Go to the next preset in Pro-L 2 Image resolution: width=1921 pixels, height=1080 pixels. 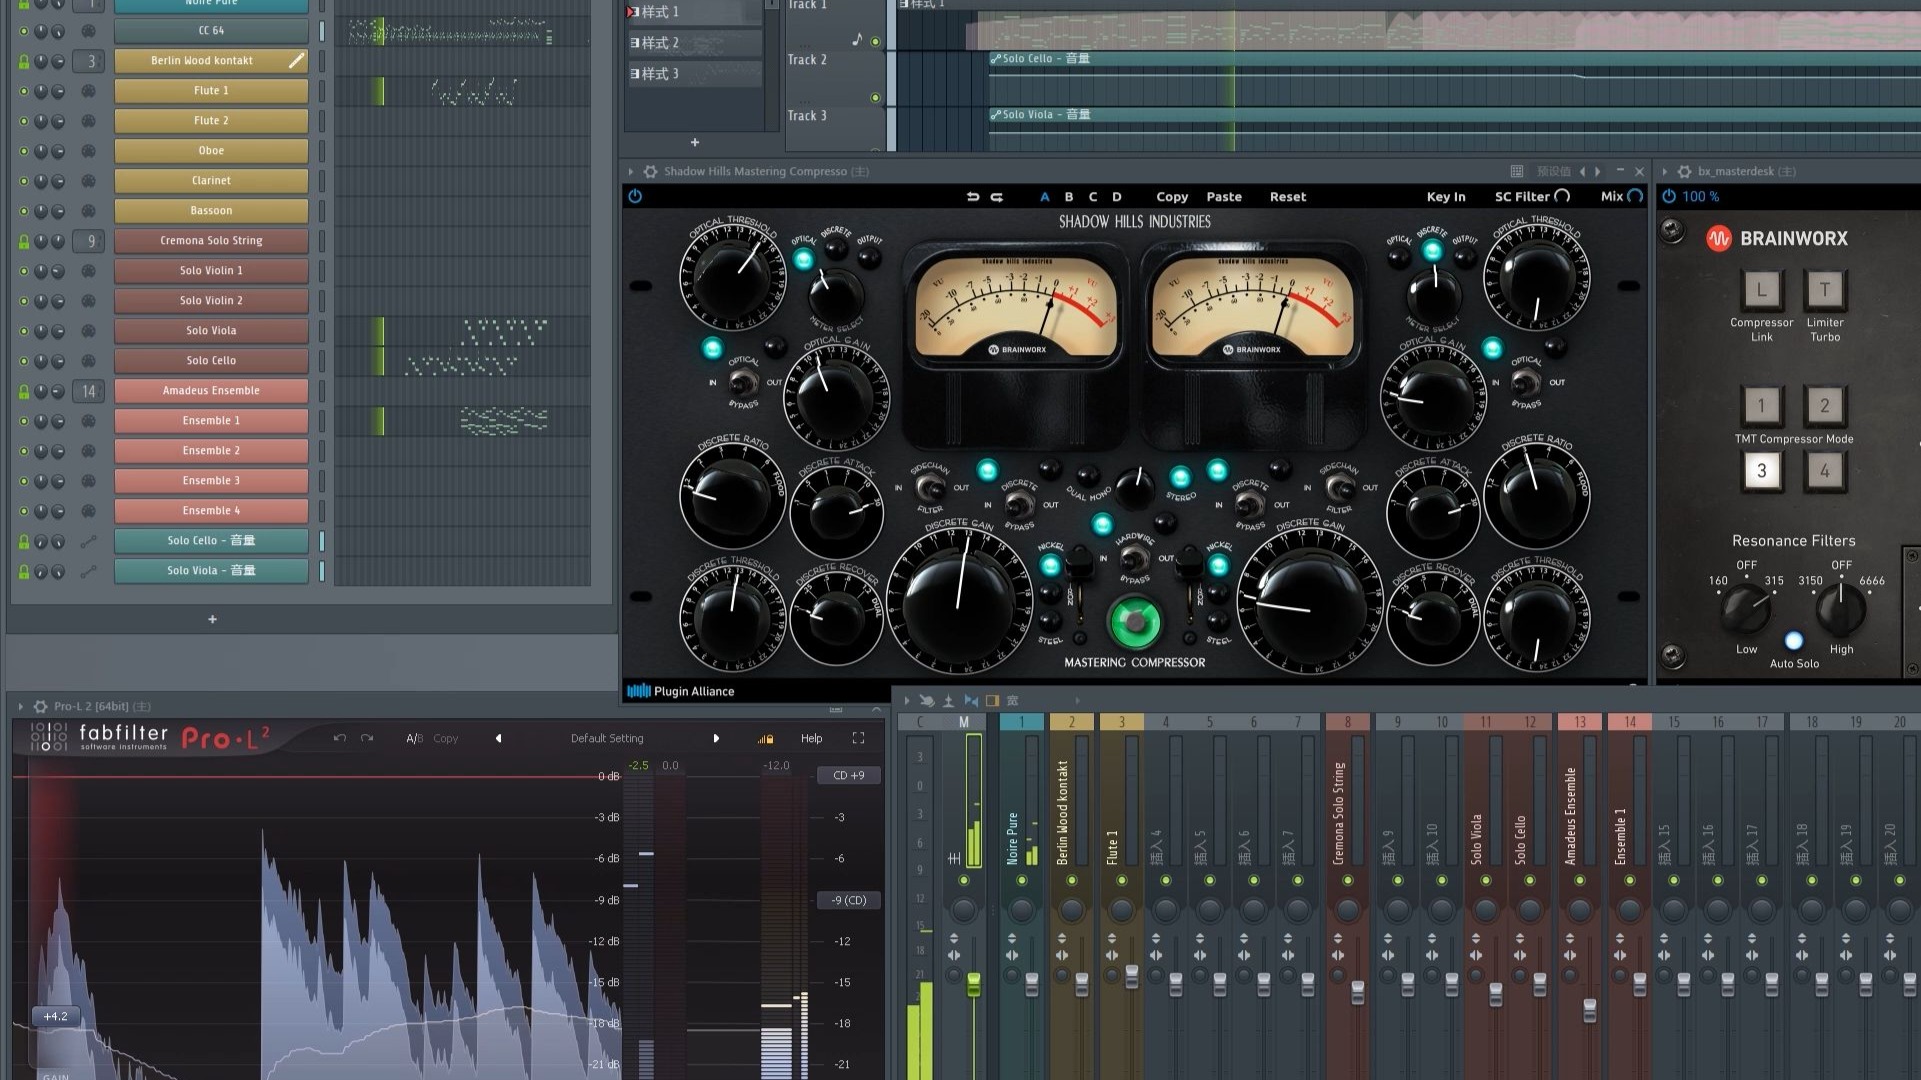[x=716, y=739]
